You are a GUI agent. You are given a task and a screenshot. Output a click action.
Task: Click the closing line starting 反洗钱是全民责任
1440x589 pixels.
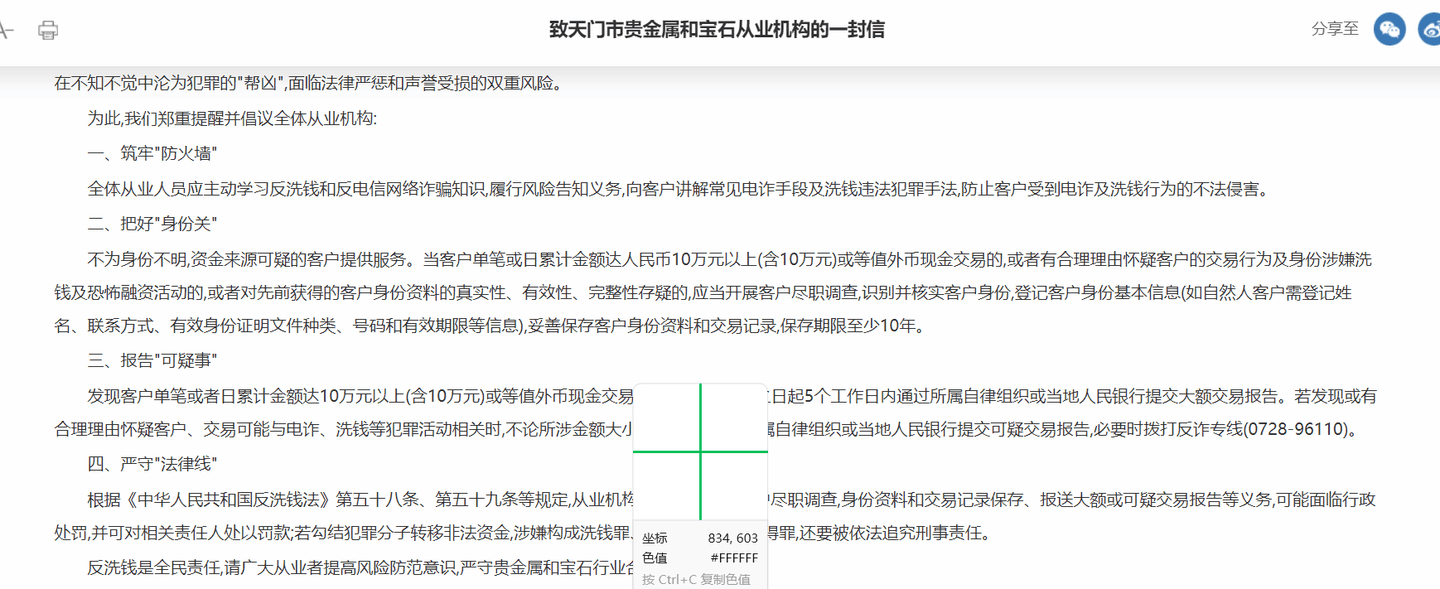pos(360,568)
